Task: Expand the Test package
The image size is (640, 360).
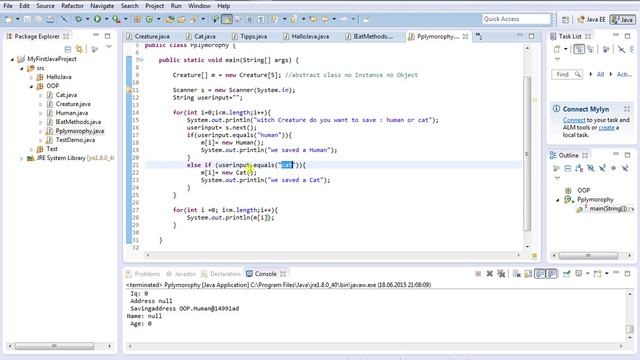Action: [x=31, y=149]
